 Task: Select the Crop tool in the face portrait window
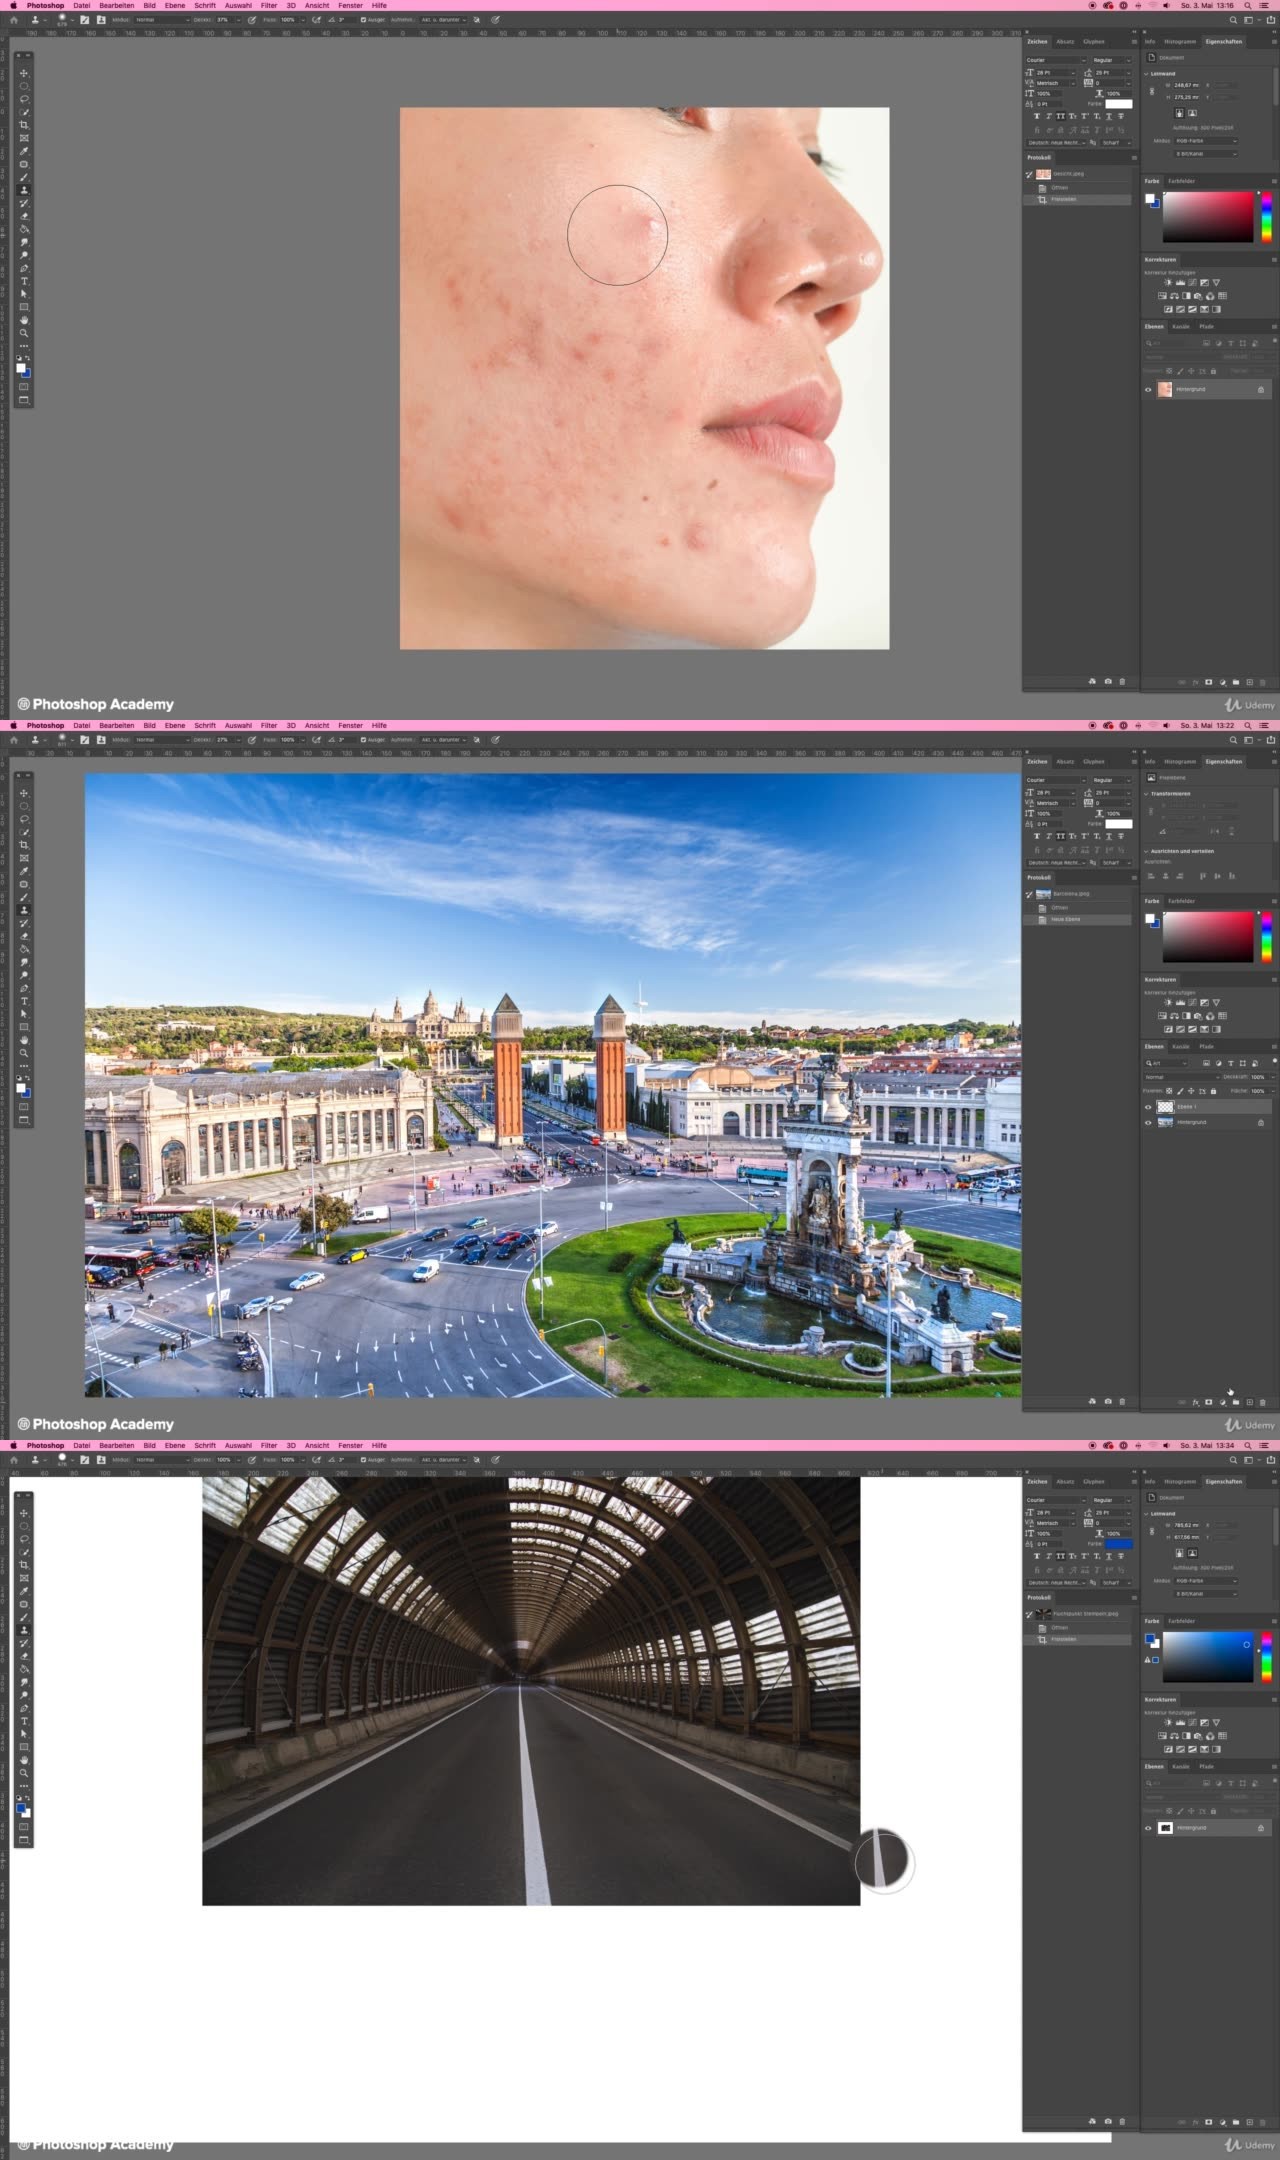(x=24, y=125)
